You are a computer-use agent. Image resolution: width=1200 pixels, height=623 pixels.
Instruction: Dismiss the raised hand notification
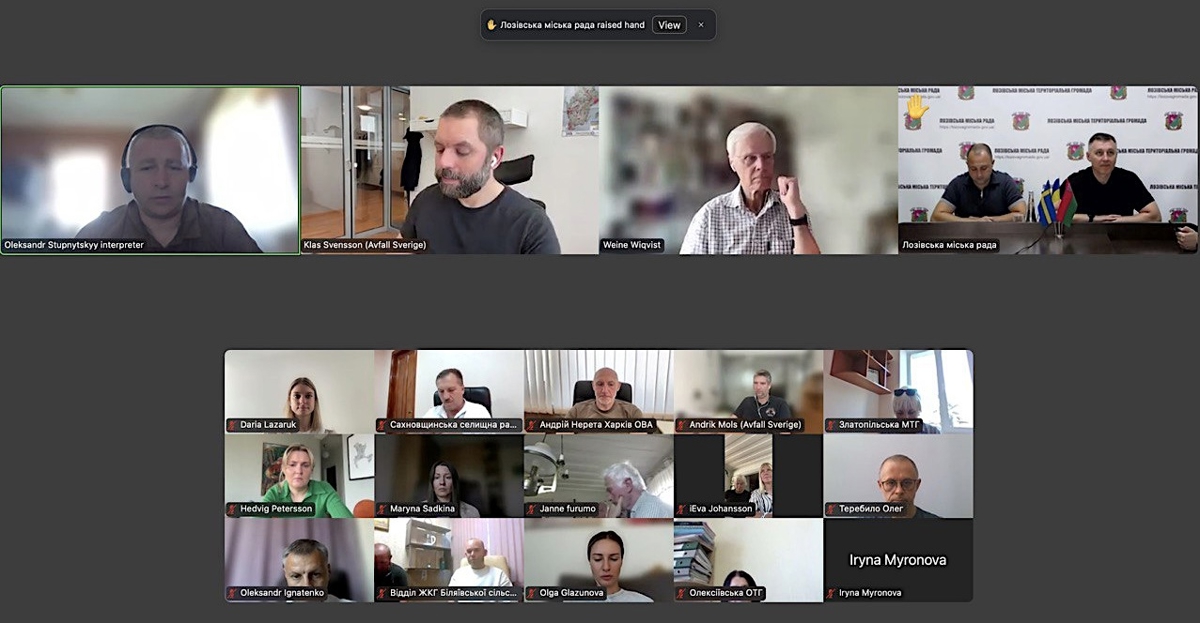(x=701, y=25)
